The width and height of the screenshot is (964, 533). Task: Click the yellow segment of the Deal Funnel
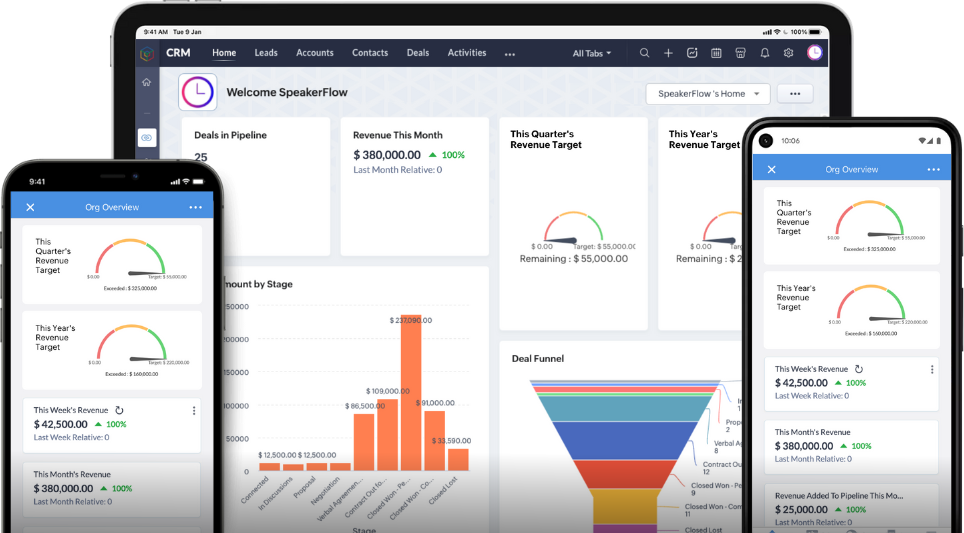pyautogui.click(x=625, y=507)
